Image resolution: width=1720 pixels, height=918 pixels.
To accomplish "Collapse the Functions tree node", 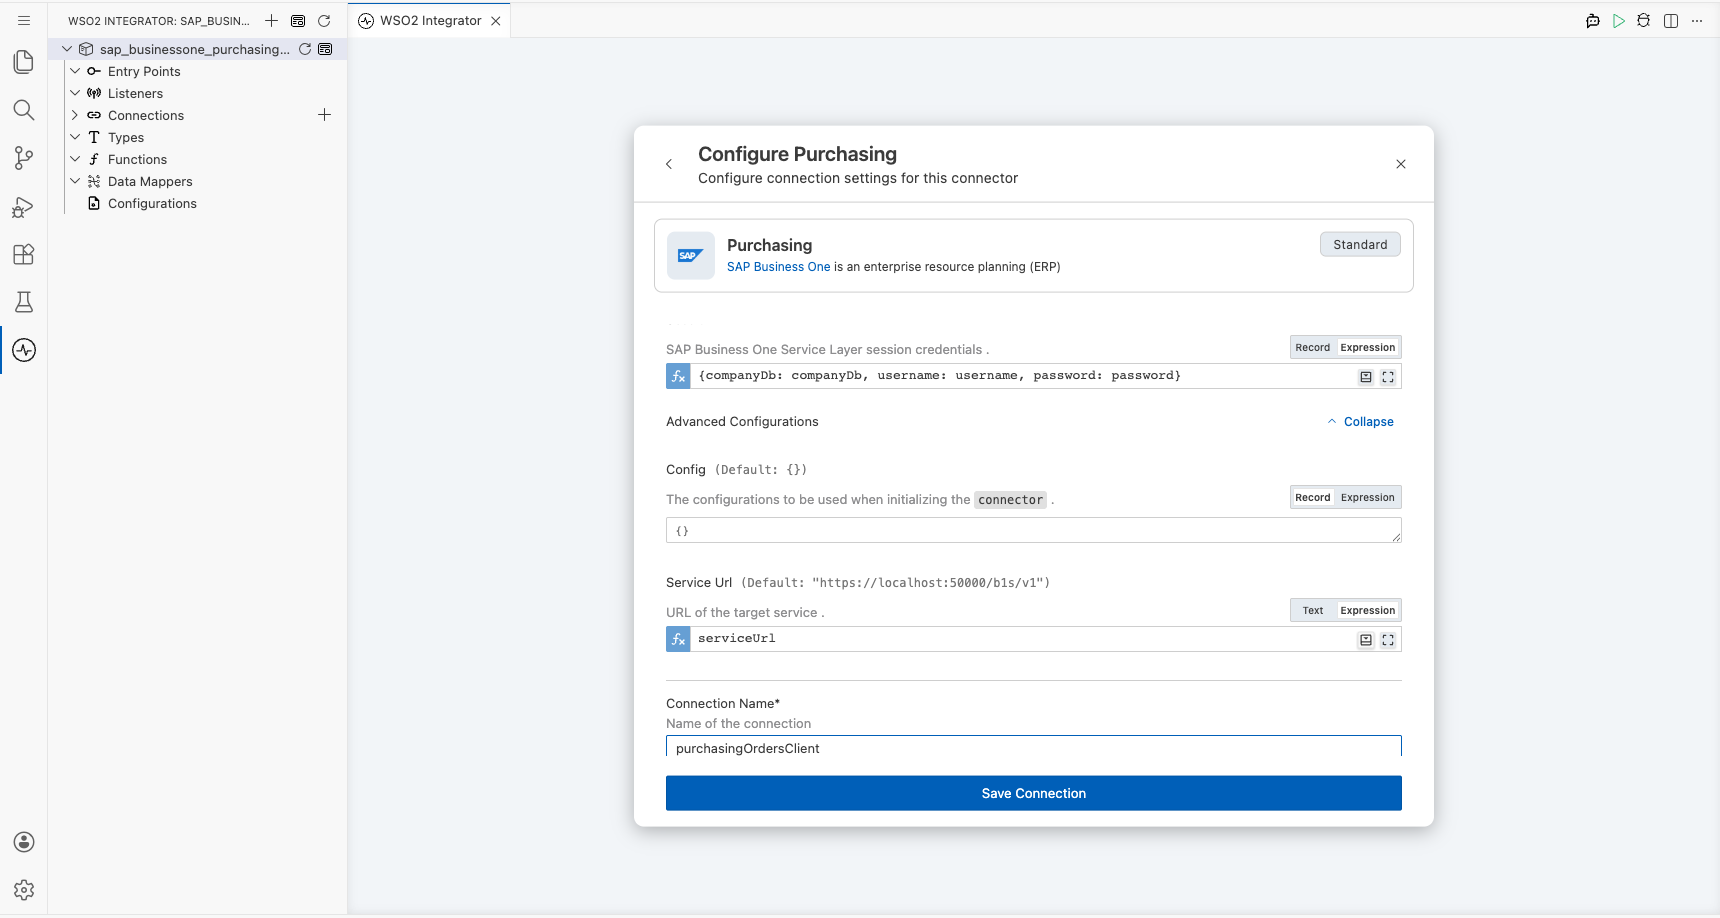I will pyautogui.click(x=75, y=159).
